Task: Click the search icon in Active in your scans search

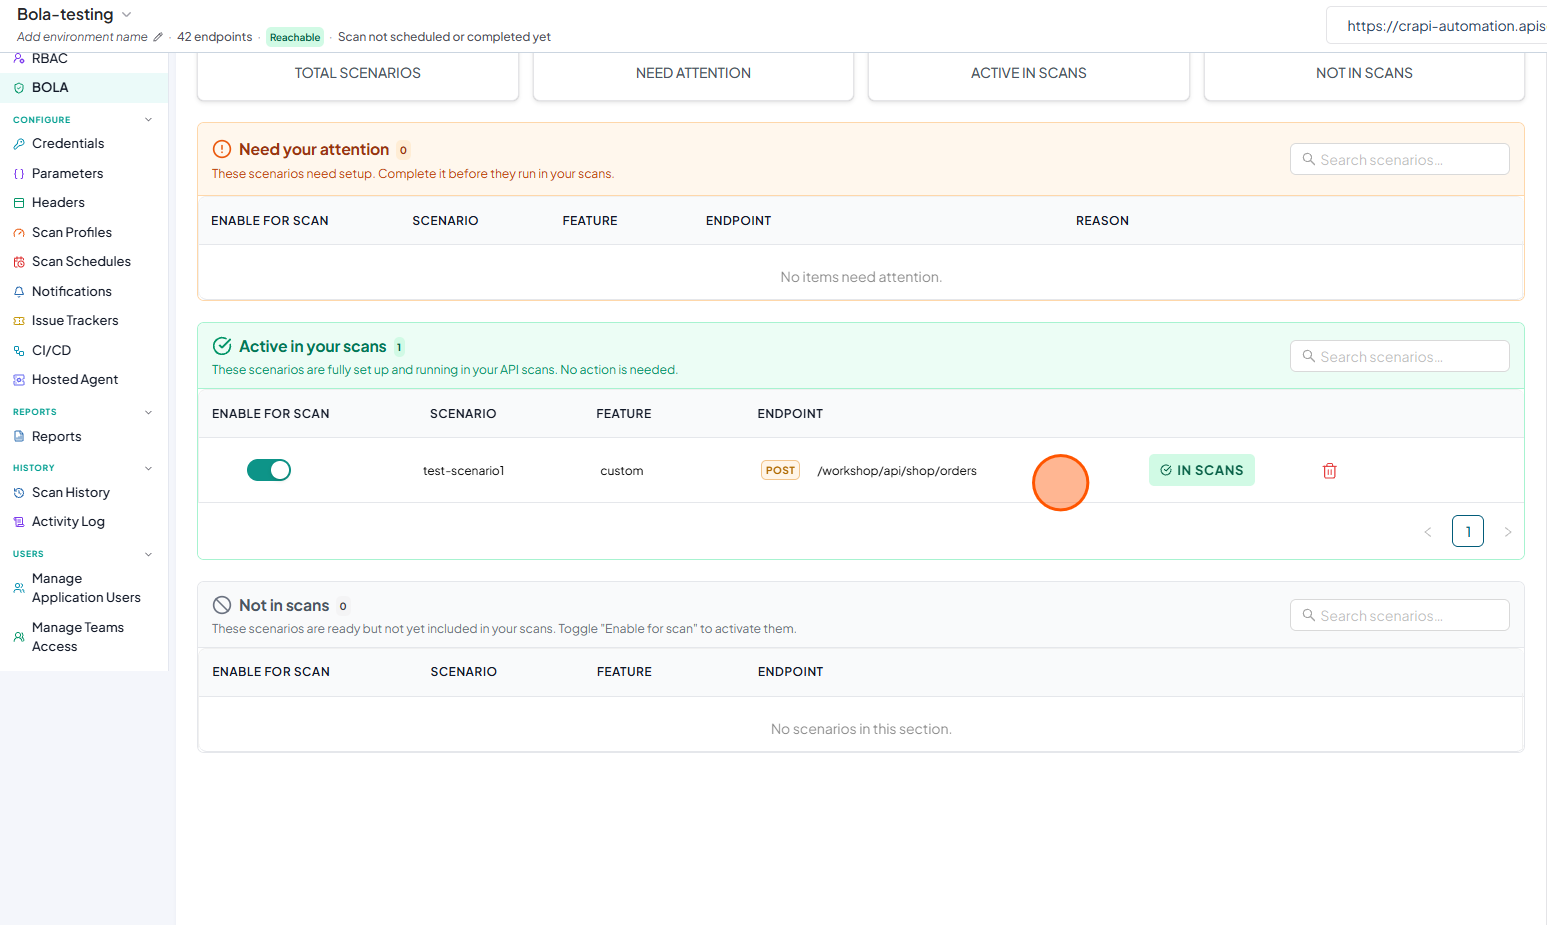Action: coord(1308,356)
